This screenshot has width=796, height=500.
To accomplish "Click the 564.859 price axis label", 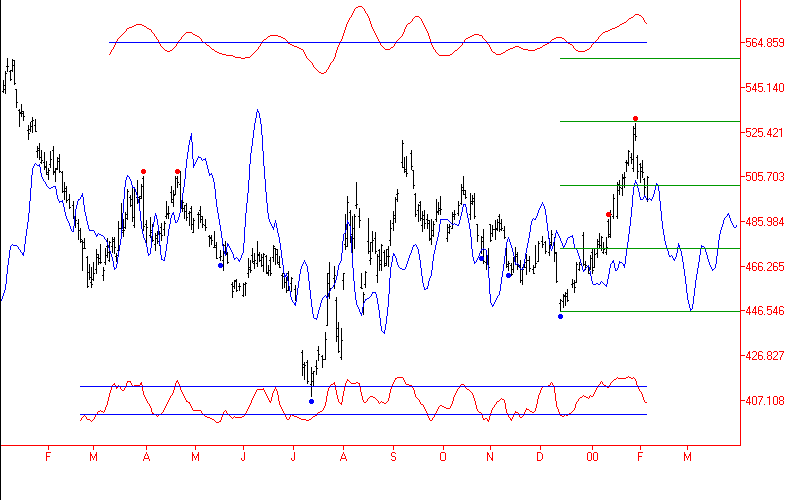I will tap(765, 43).
